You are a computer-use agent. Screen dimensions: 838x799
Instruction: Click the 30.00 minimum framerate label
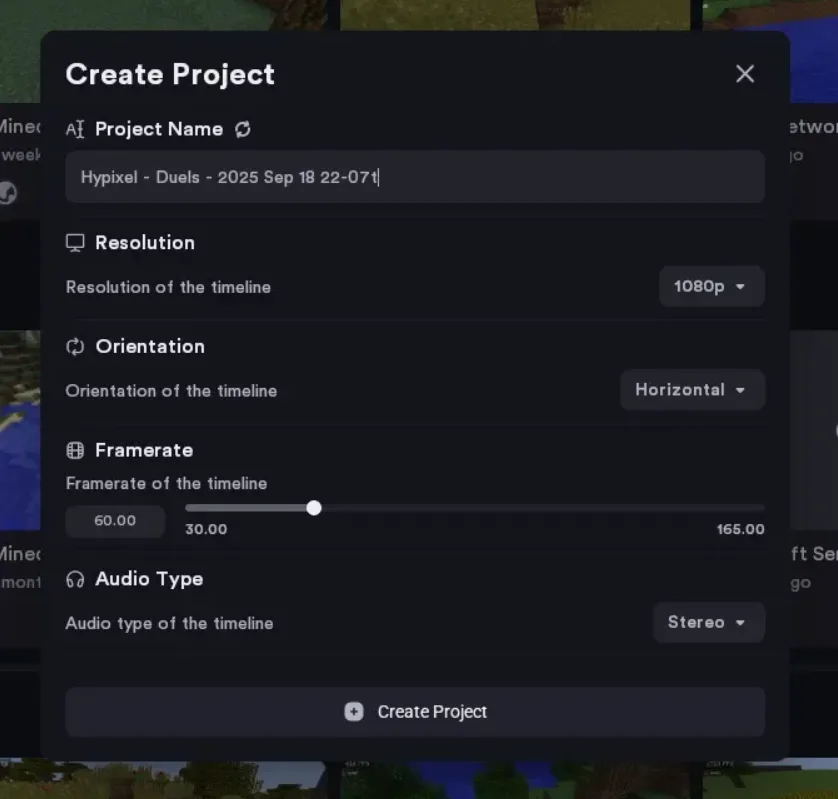tap(206, 529)
